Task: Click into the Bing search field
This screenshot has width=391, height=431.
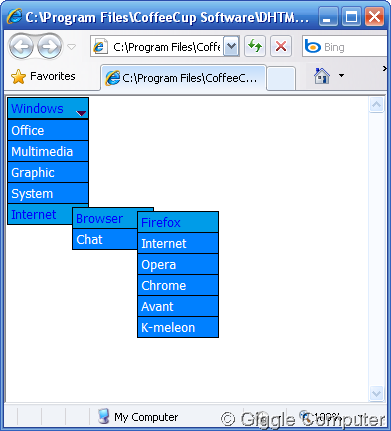Action: (353, 47)
